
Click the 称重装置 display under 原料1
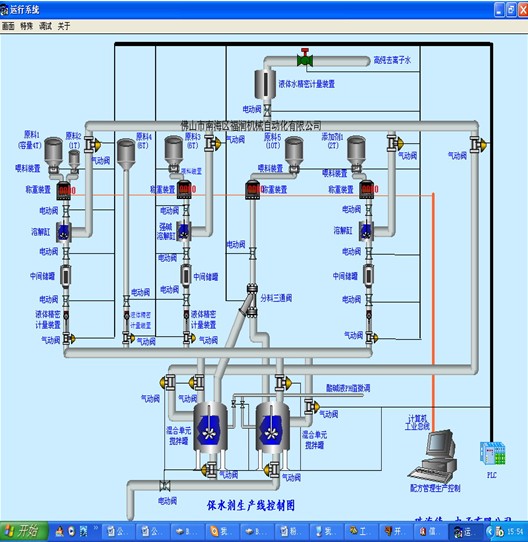(64, 190)
